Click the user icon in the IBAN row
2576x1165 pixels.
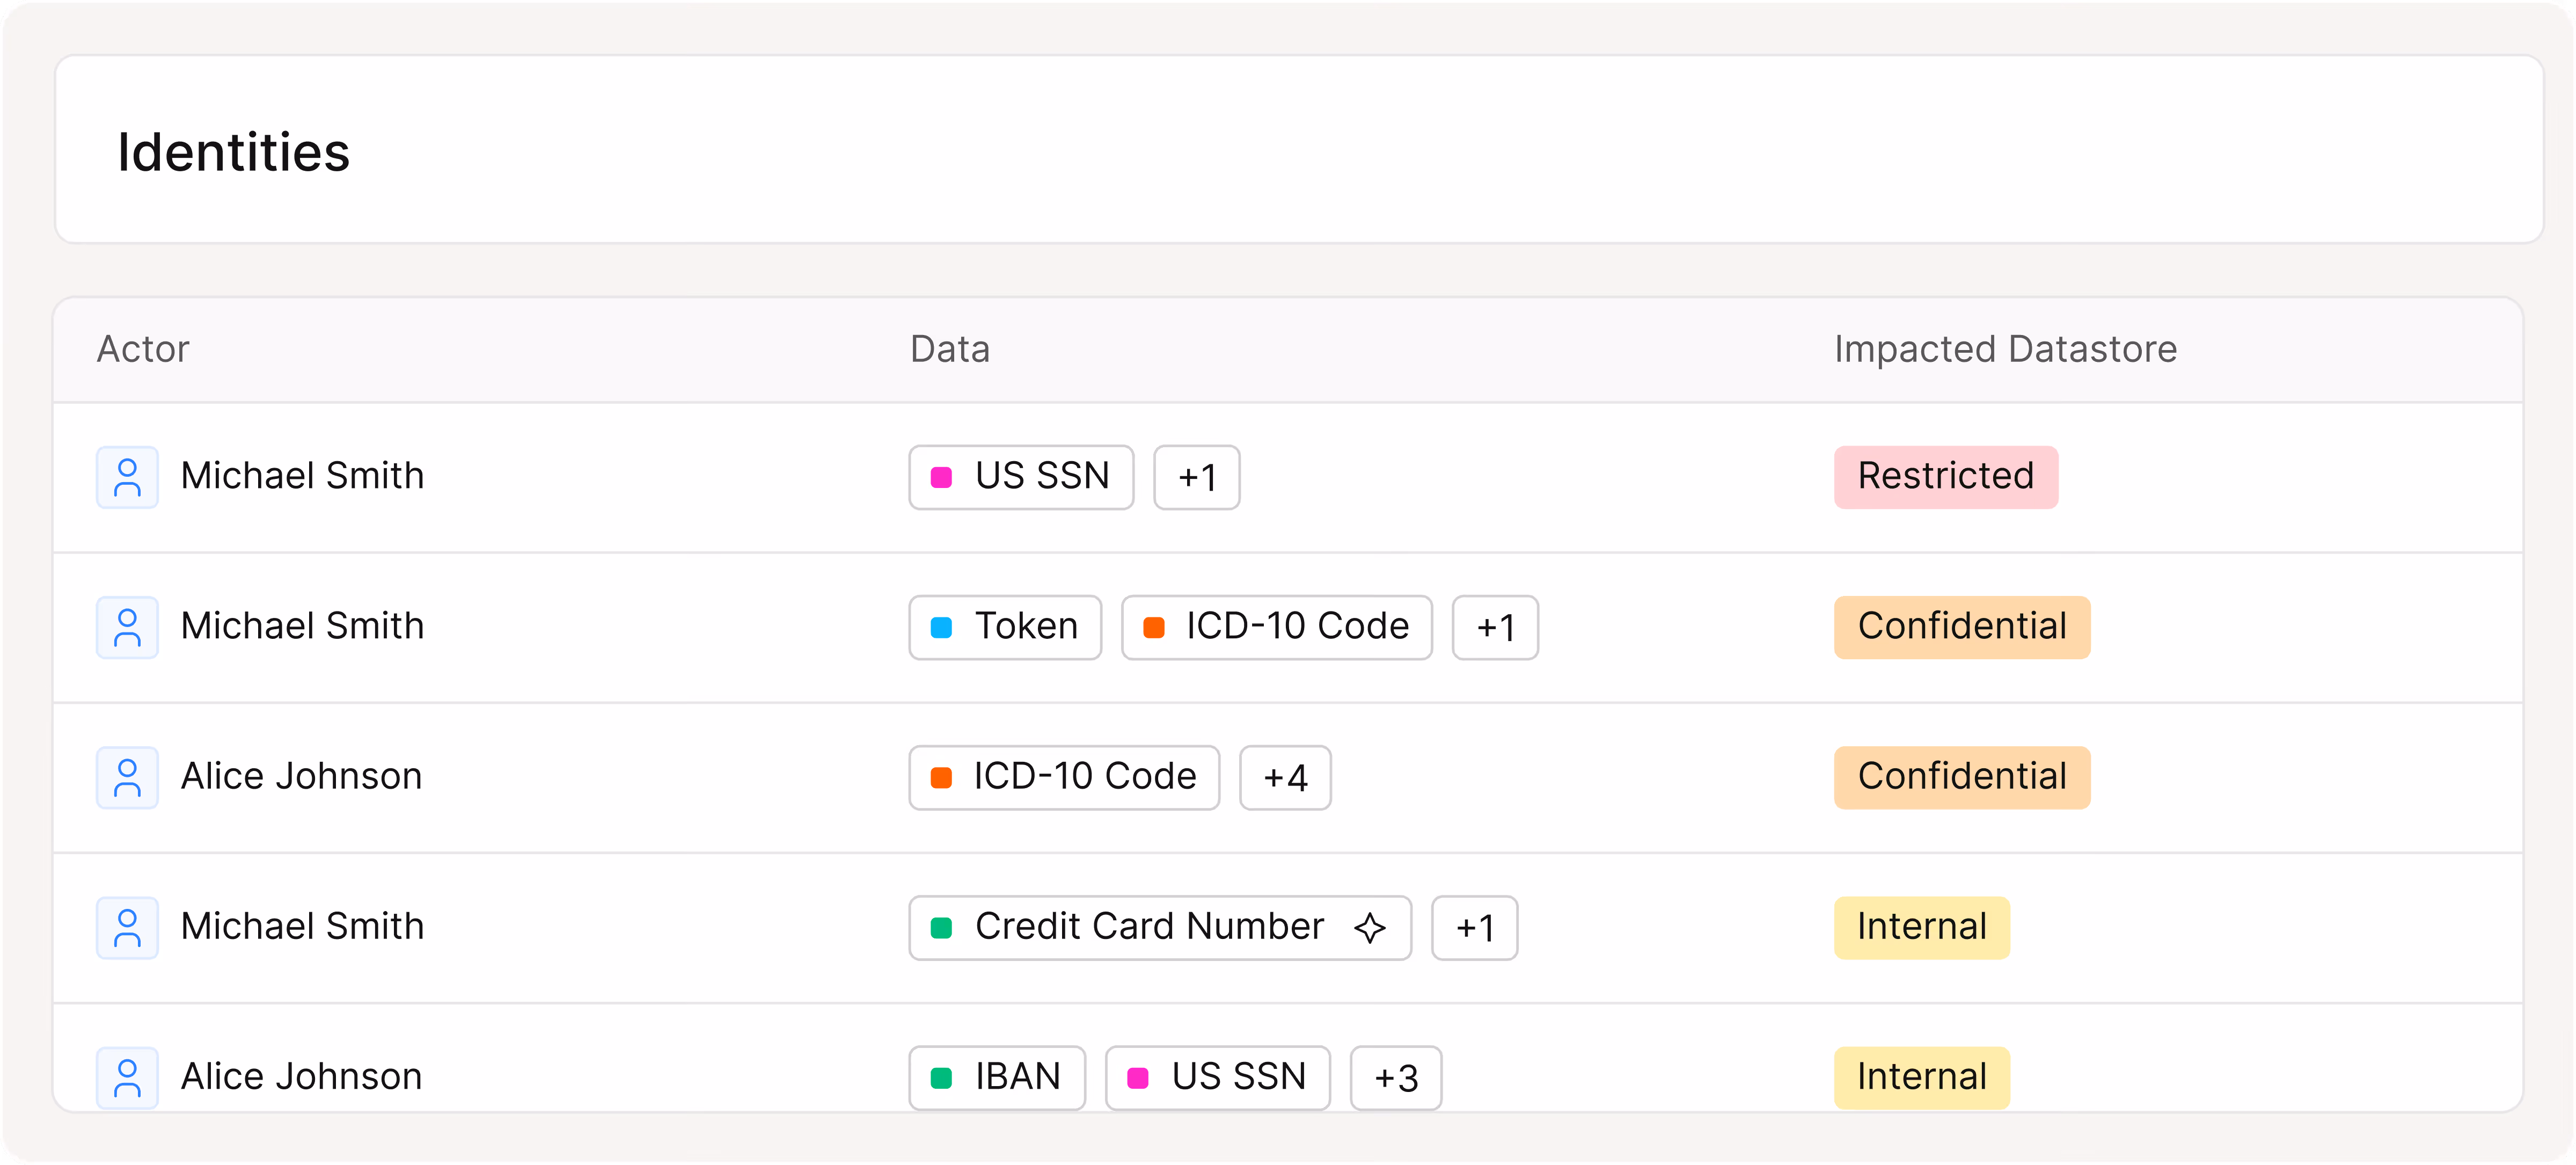[127, 1077]
